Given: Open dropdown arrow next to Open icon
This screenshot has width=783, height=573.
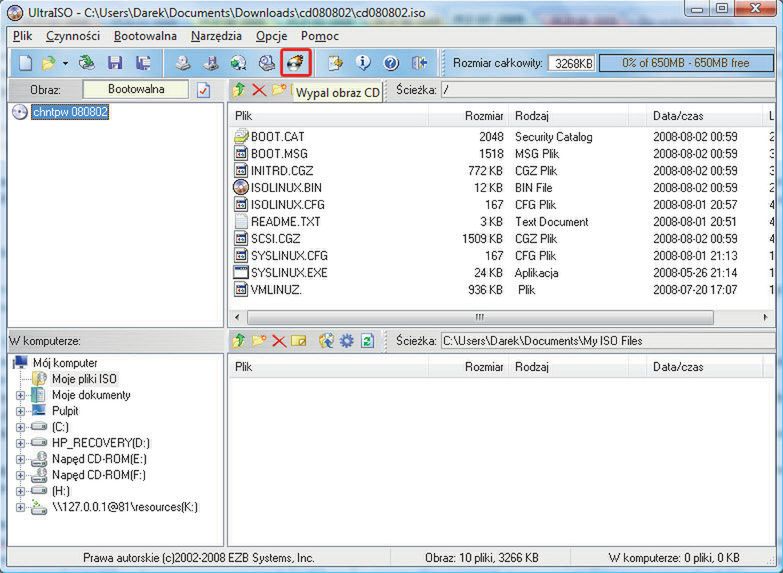Looking at the screenshot, I should pyautogui.click(x=65, y=63).
